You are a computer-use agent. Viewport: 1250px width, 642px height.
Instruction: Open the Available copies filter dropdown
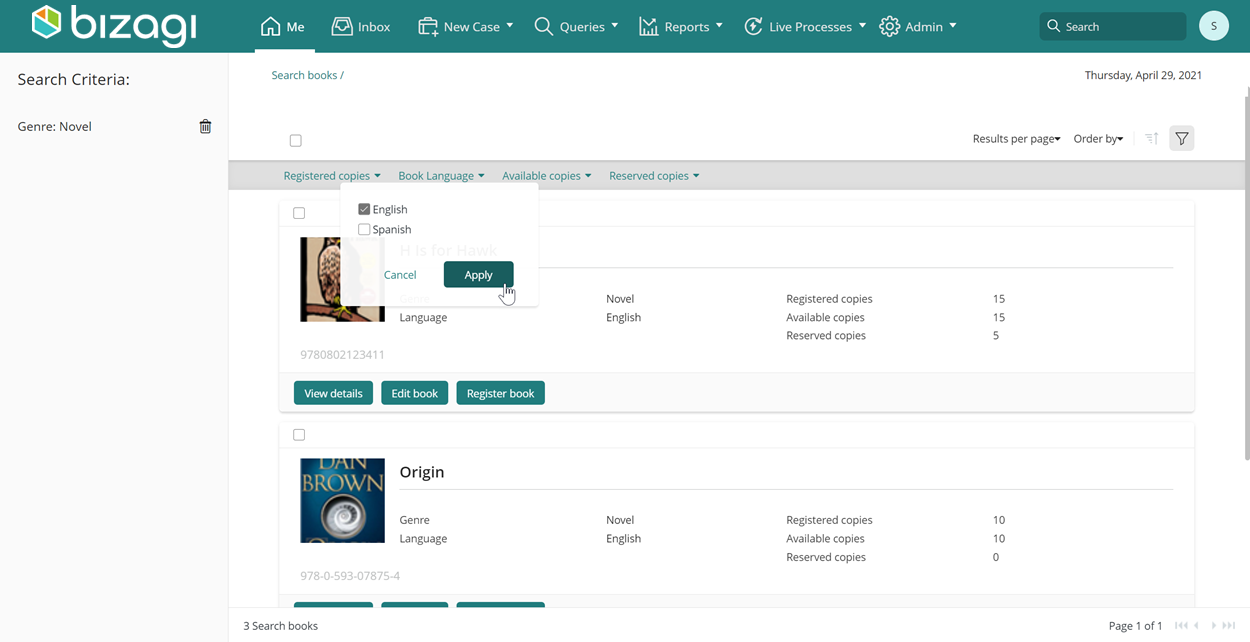[x=547, y=176]
